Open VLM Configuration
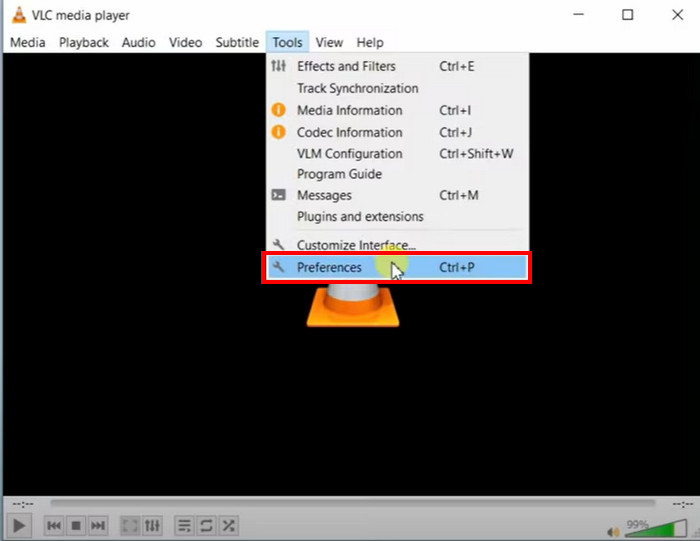The height and width of the screenshot is (541, 700). pyautogui.click(x=397, y=154)
